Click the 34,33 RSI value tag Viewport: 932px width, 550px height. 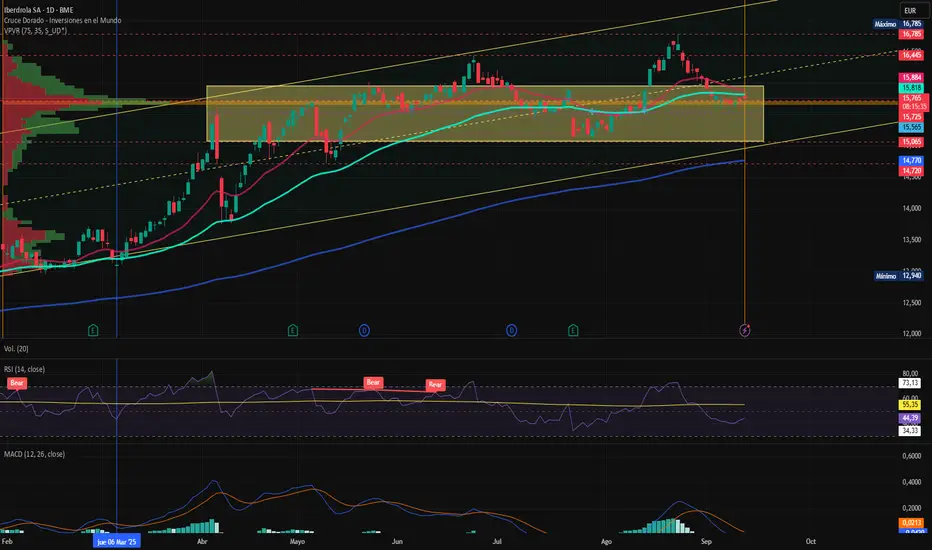click(910, 430)
